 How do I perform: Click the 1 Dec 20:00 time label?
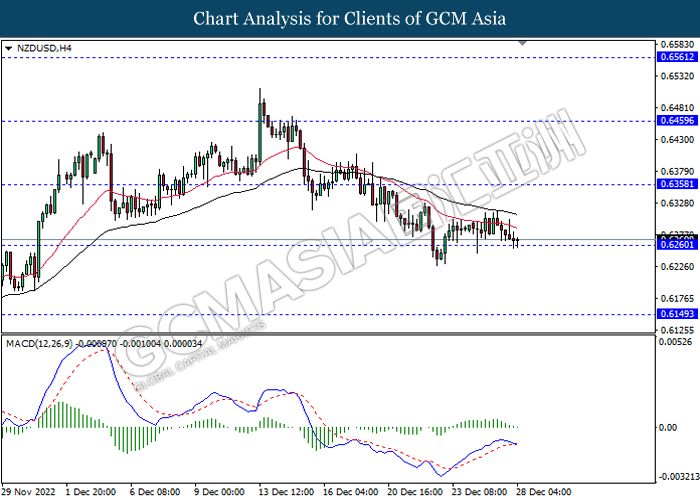(91, 492)
